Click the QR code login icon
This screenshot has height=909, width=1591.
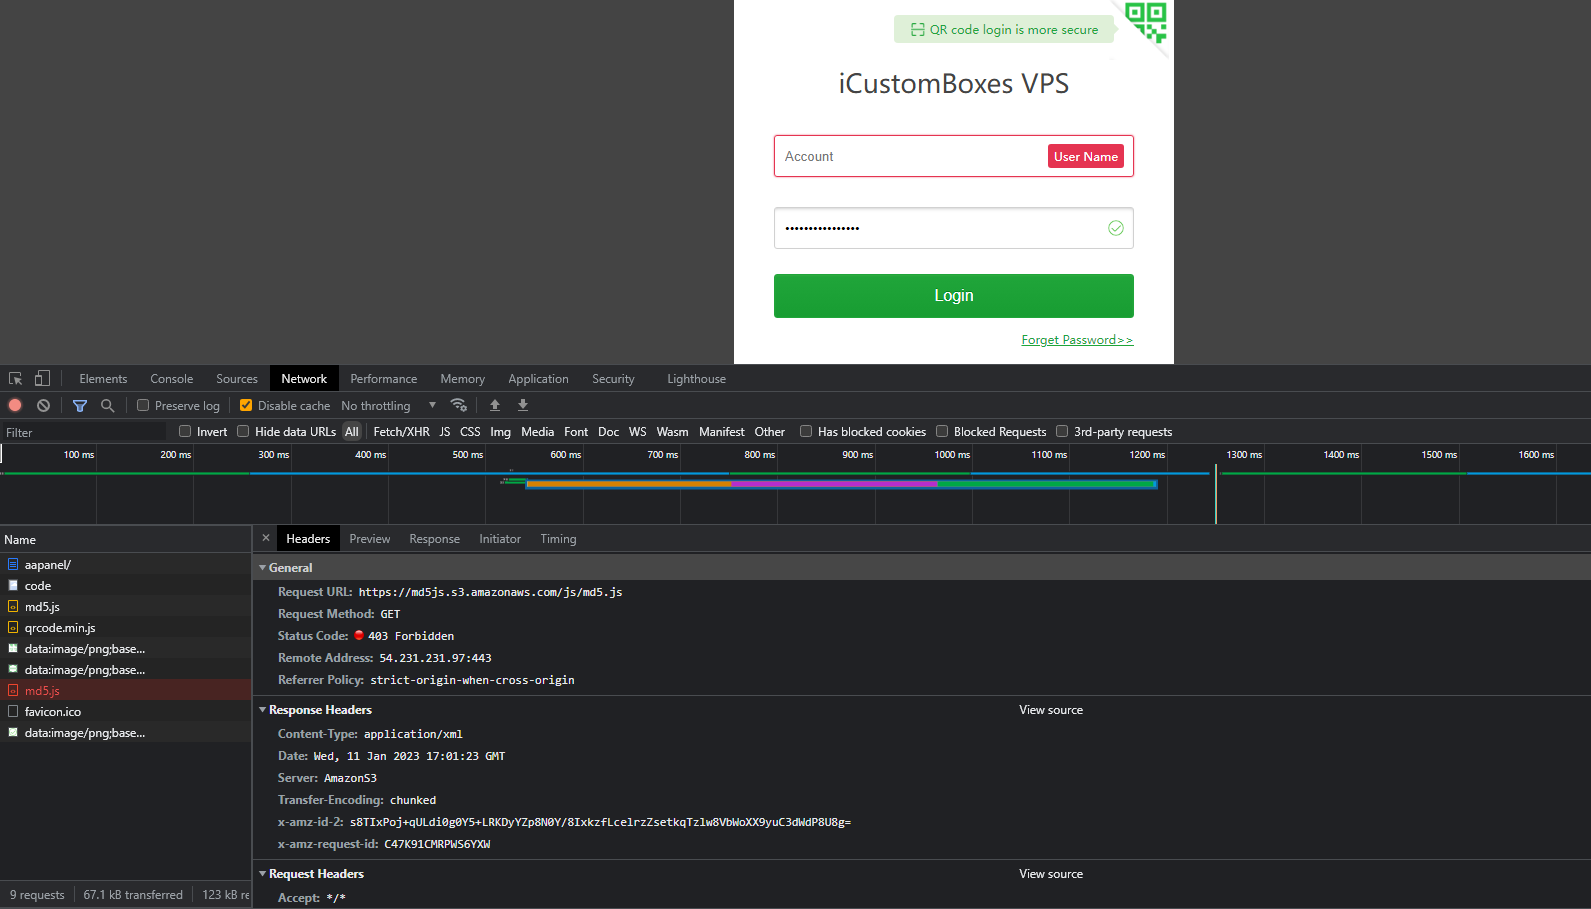pos(1146,22)
